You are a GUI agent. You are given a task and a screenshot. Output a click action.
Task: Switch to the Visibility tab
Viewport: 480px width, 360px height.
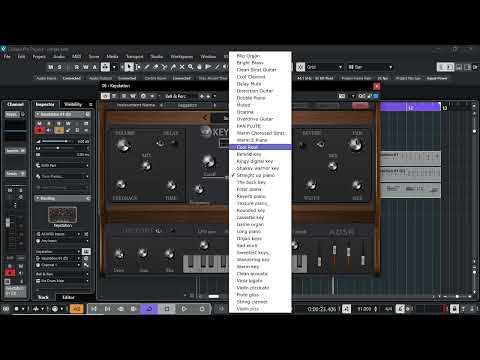(73, 104)
